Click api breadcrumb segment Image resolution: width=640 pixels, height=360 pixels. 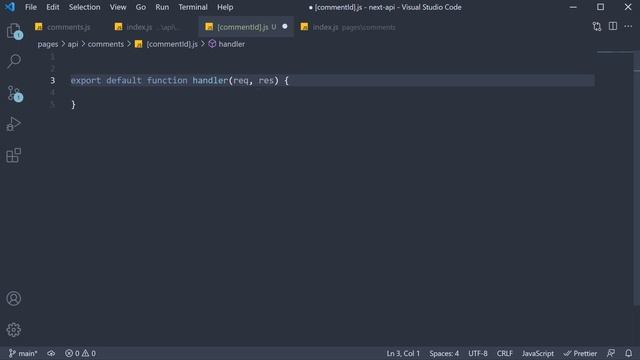(73, 44)
